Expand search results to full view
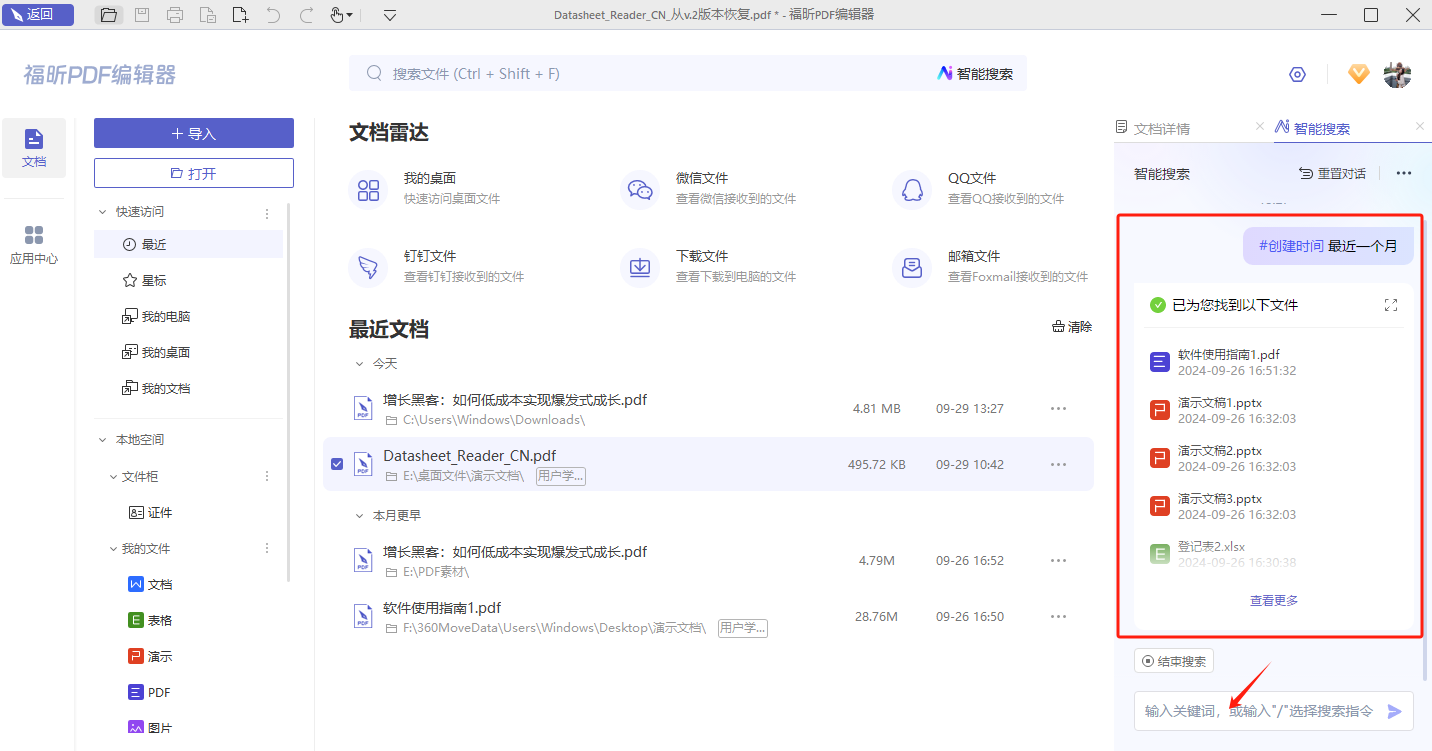 pyautogui.click(x=1390, y=305)
